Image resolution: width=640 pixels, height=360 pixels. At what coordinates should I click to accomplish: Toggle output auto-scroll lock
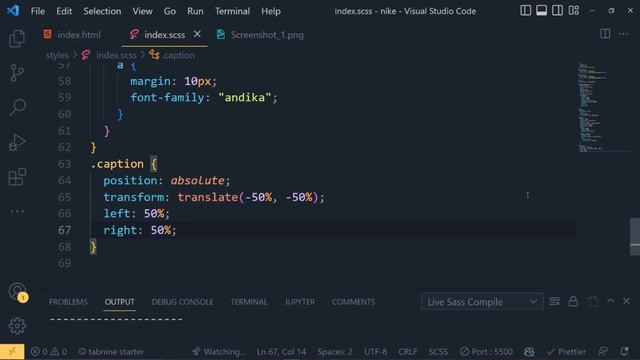[573, 301]
